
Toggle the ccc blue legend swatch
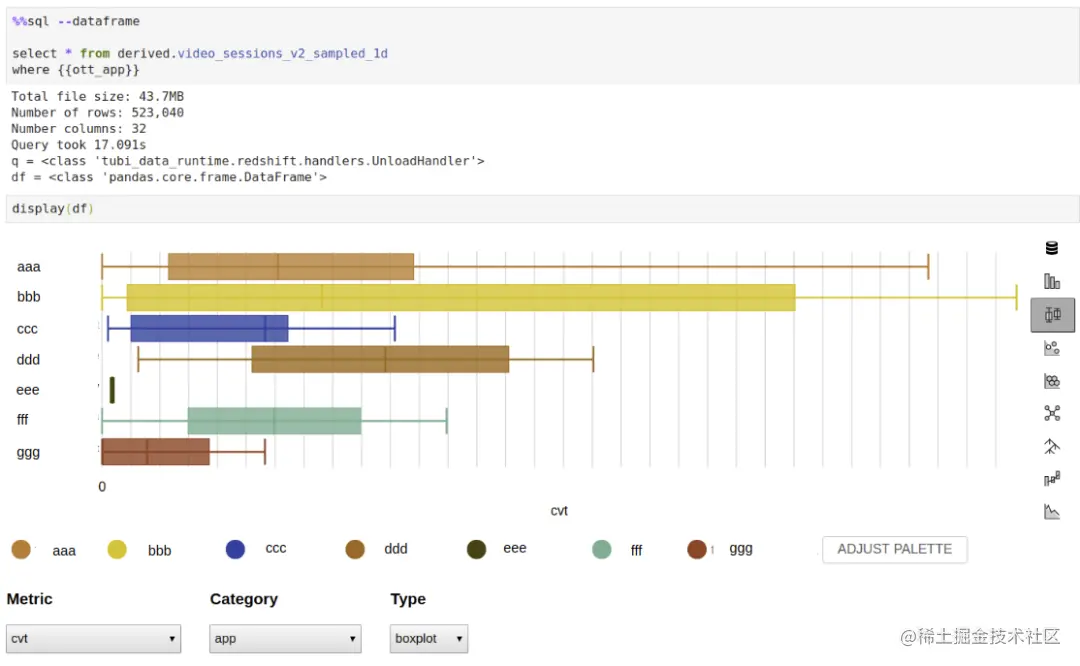(235, 549)
